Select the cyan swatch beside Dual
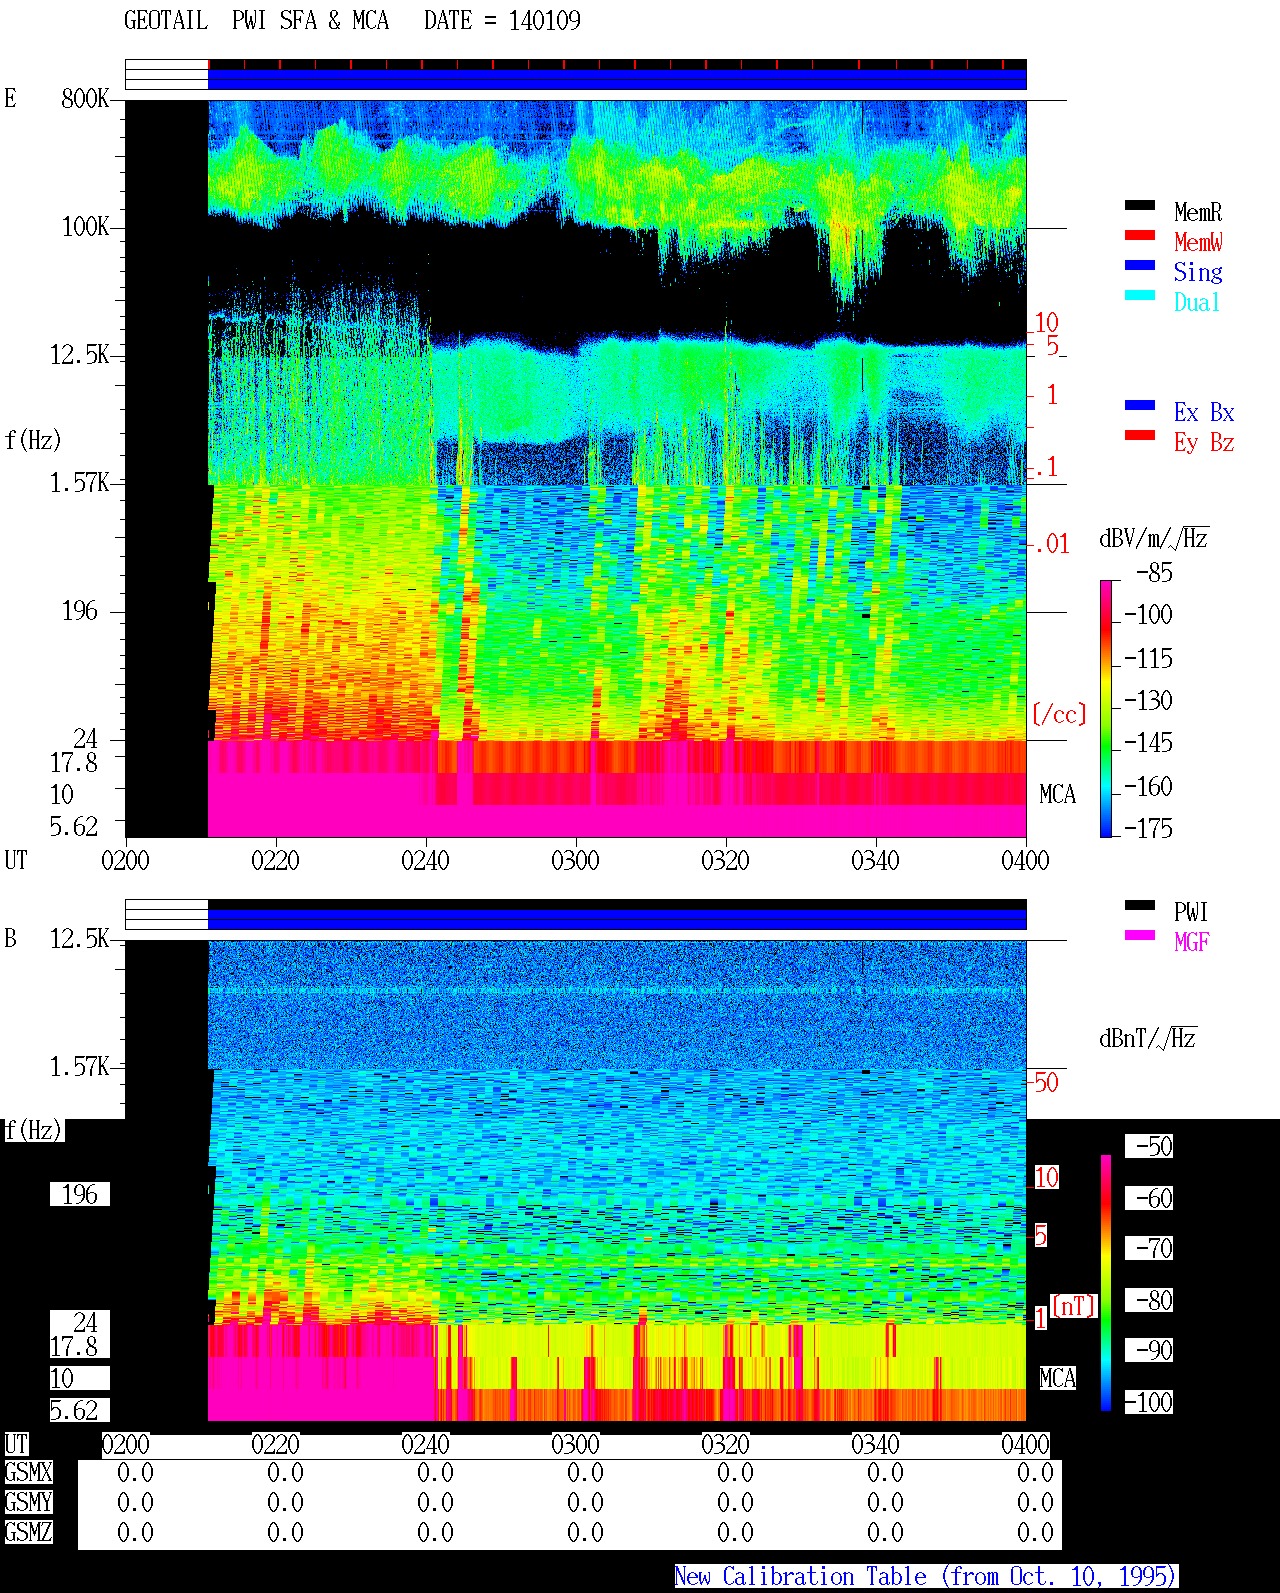This screenshot has height=1593, width=1280. [1140, 296]
